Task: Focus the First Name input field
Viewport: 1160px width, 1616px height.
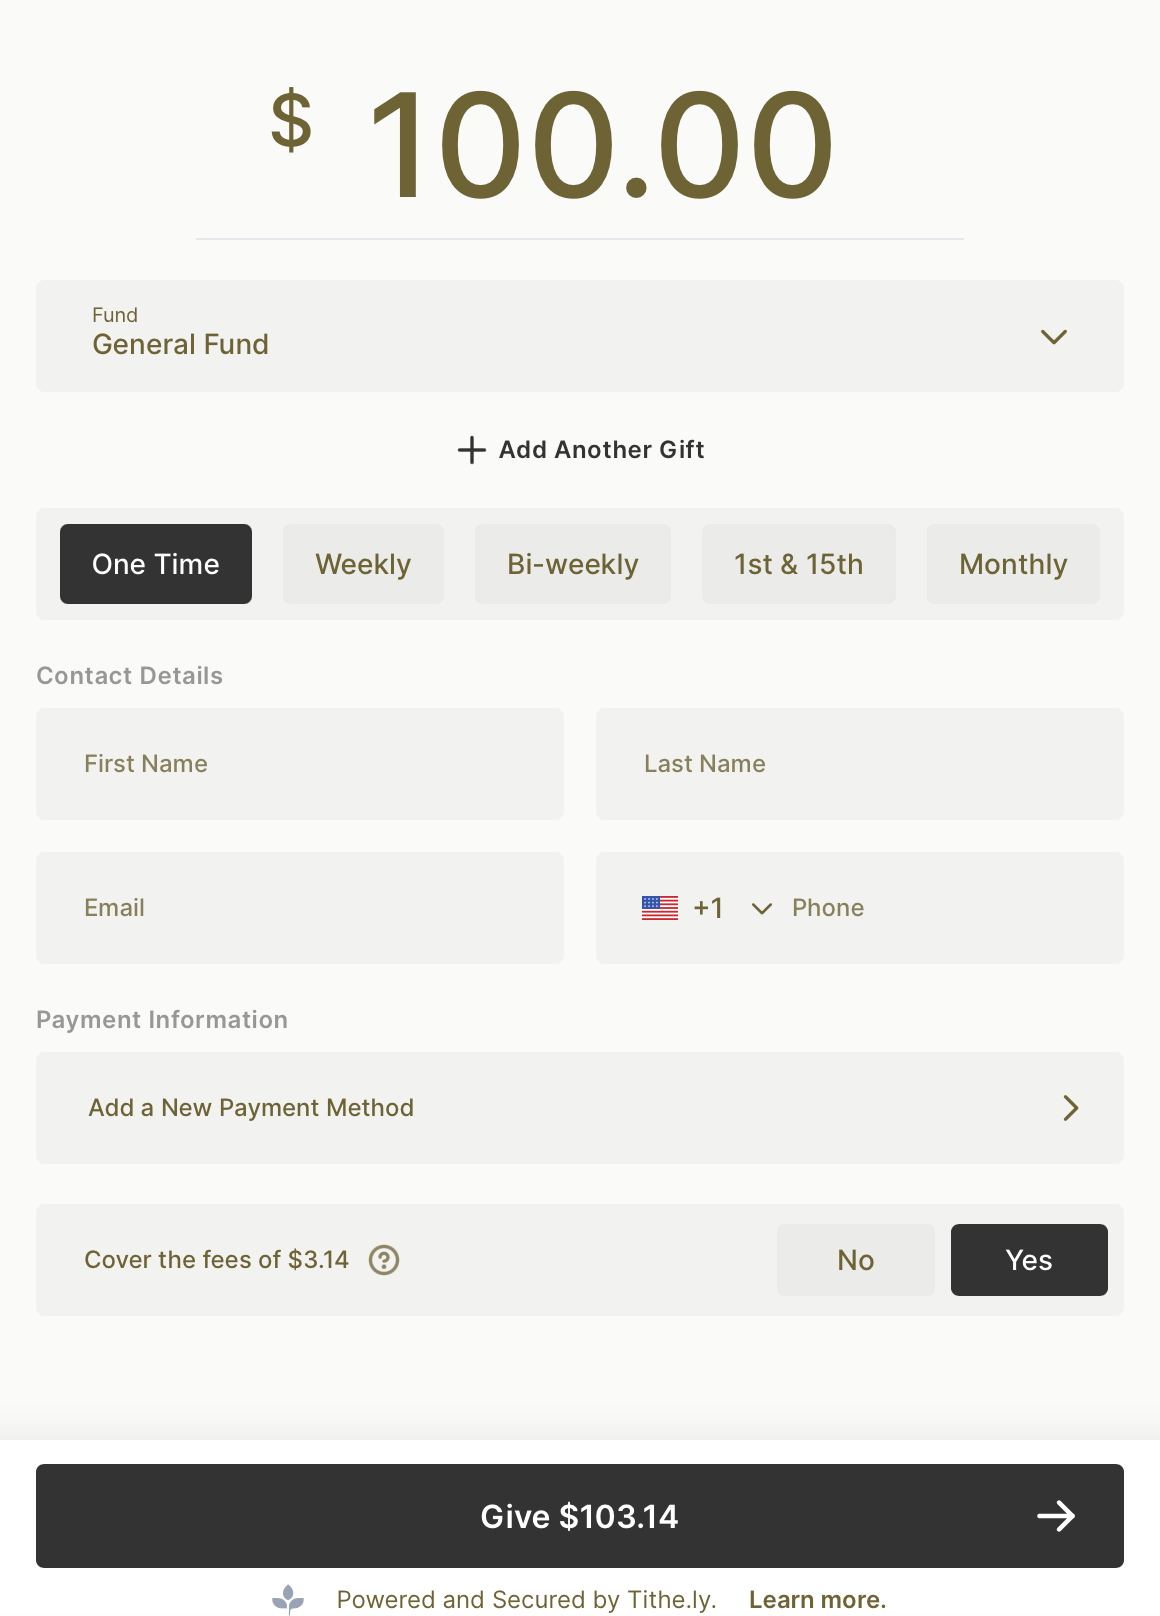Action: (300, 764)
